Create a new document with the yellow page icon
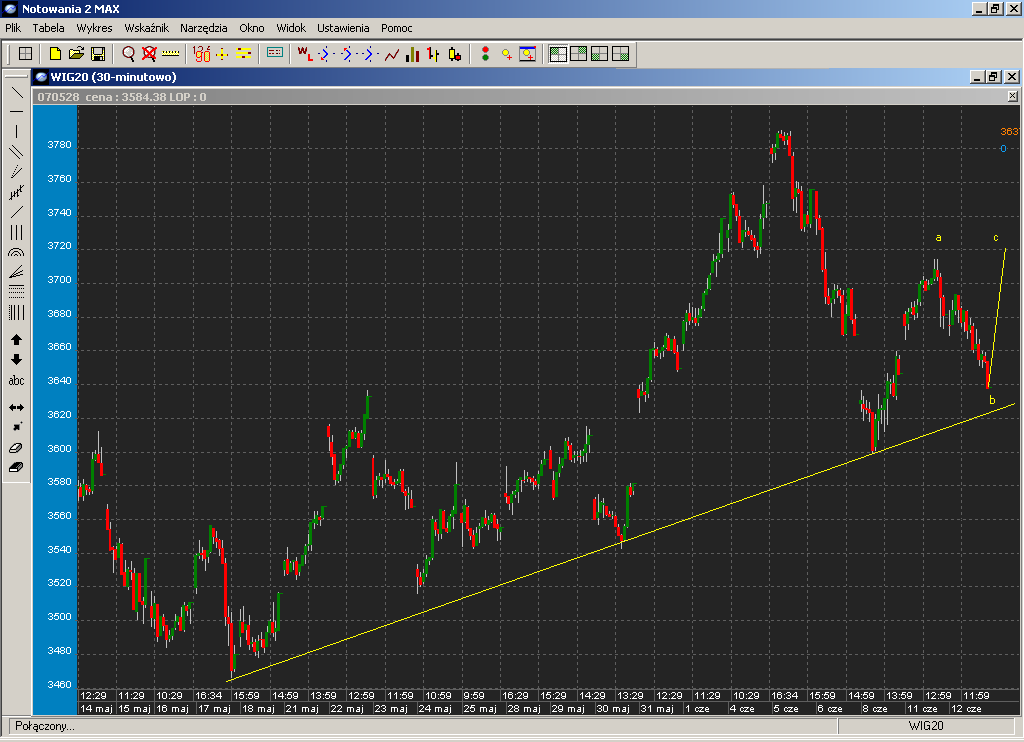The image size is (1024, 742). click(56, 54)
